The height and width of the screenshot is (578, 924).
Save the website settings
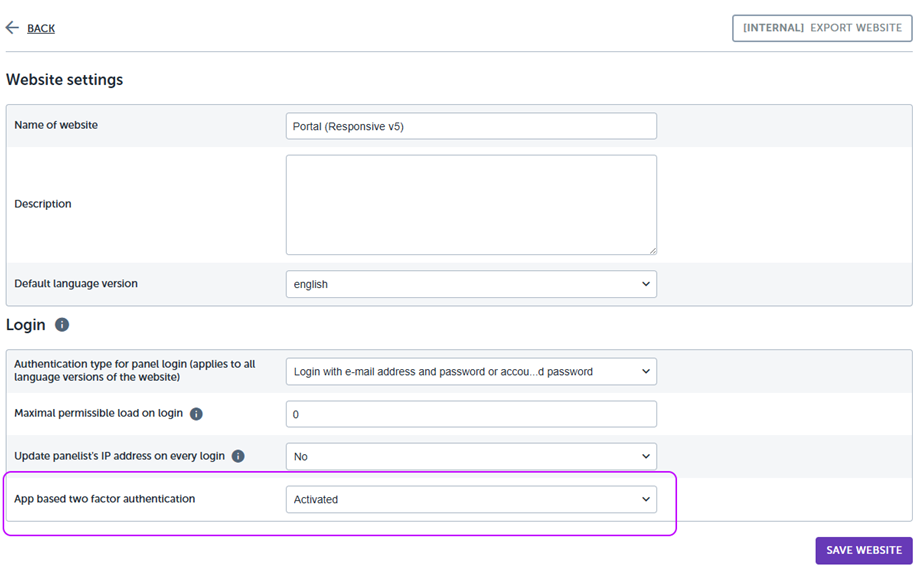coord(864,550)
